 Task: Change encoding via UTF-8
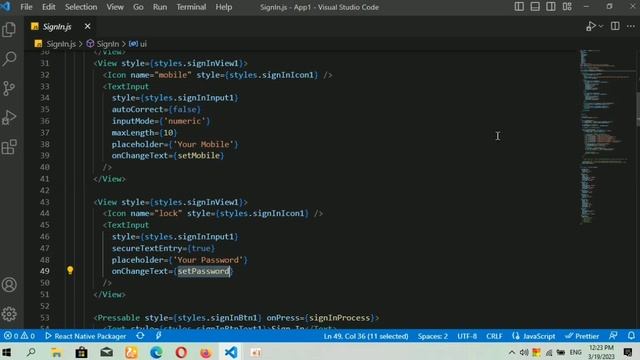tap(467, 336)
